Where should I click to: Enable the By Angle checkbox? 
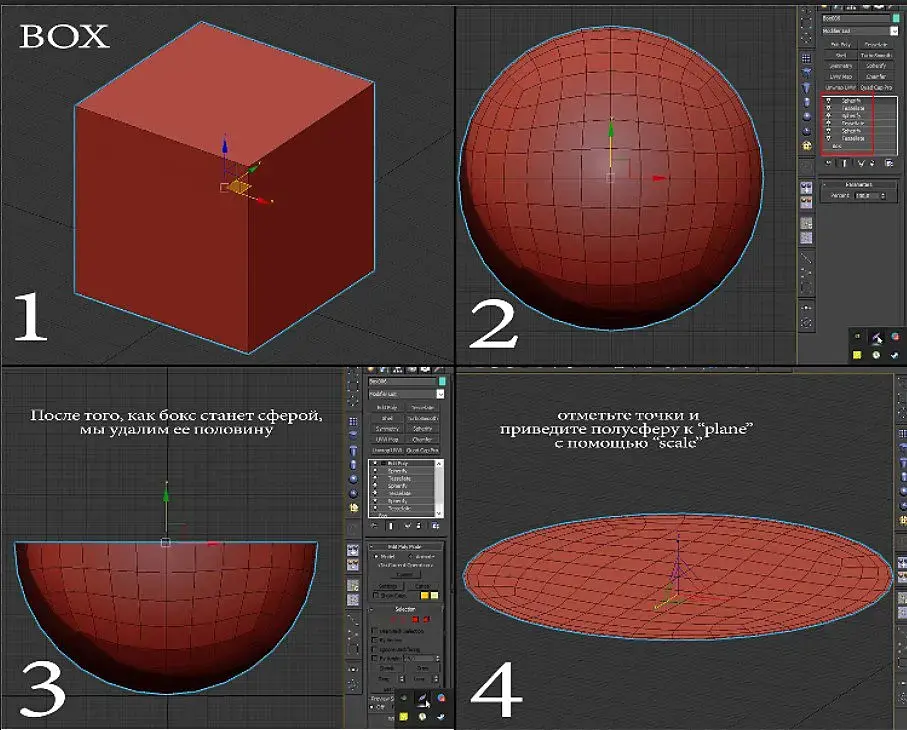pos(374,658)
